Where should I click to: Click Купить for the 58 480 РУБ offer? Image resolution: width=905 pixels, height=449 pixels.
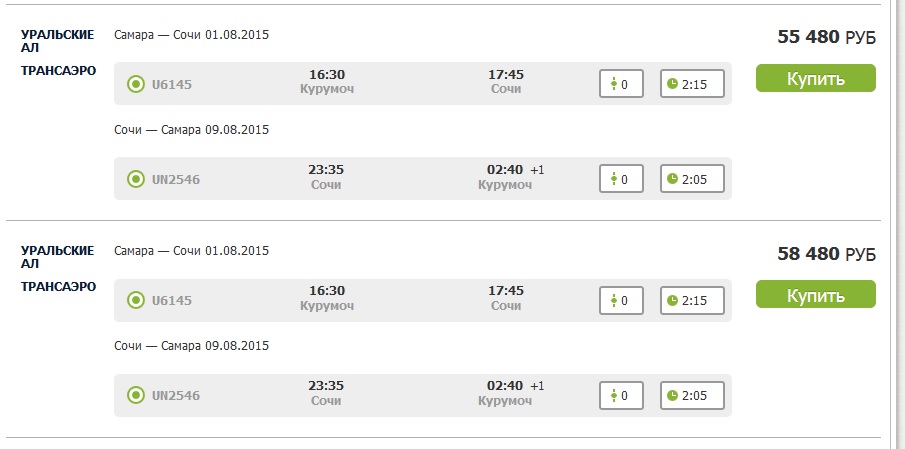coord(816,294)
